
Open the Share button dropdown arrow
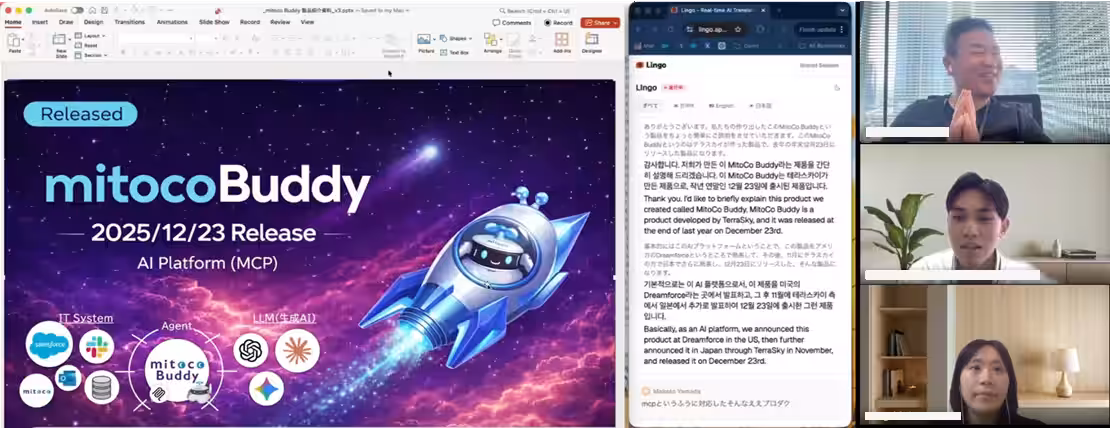pos(616,23)
